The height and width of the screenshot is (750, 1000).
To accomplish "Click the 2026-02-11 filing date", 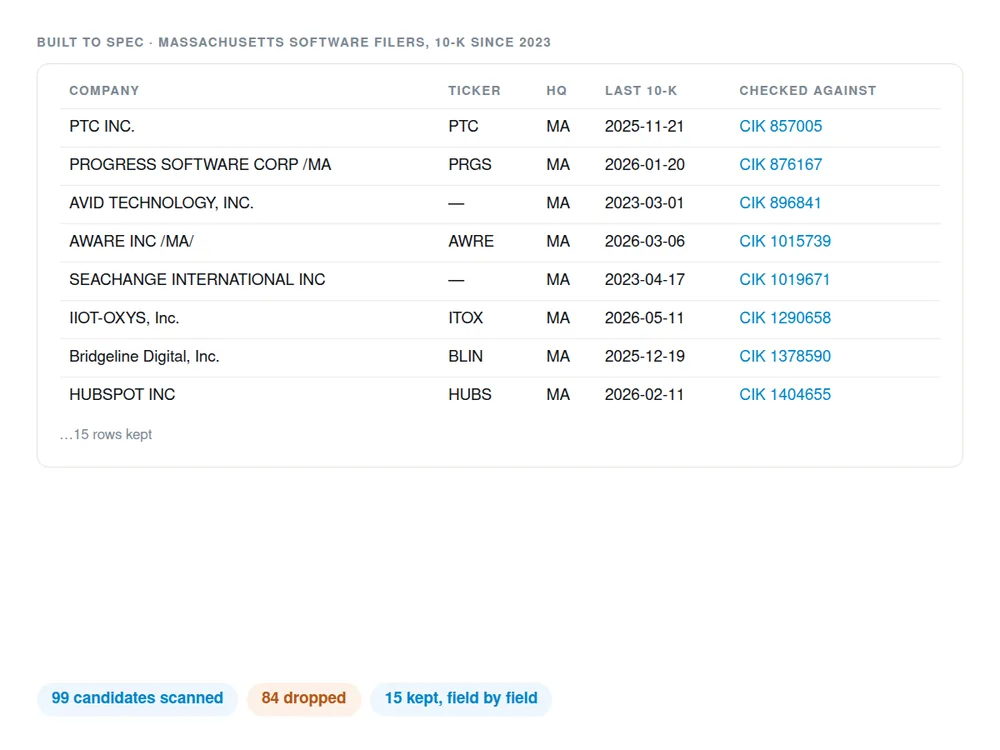I will point(644,394).
